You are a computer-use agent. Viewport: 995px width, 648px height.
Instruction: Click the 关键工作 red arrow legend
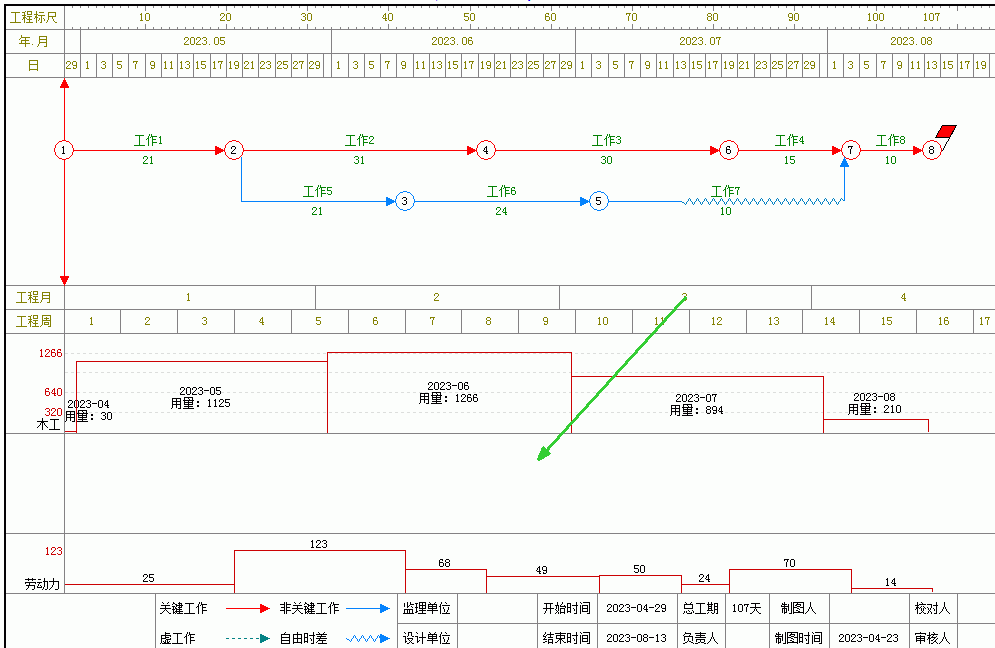(247, 608)
